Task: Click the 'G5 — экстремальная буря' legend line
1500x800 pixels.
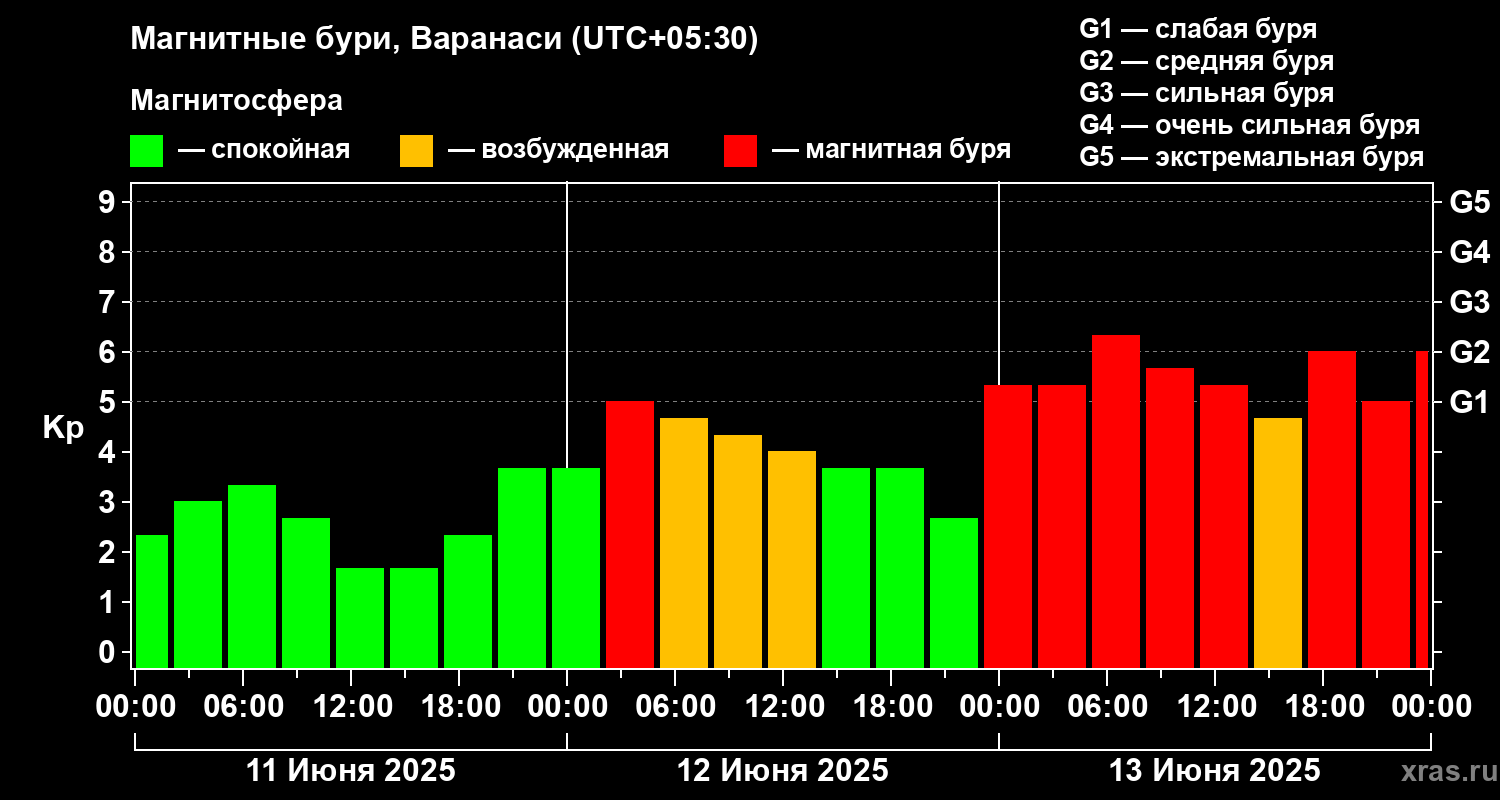Action: [x=1252, y=158]
